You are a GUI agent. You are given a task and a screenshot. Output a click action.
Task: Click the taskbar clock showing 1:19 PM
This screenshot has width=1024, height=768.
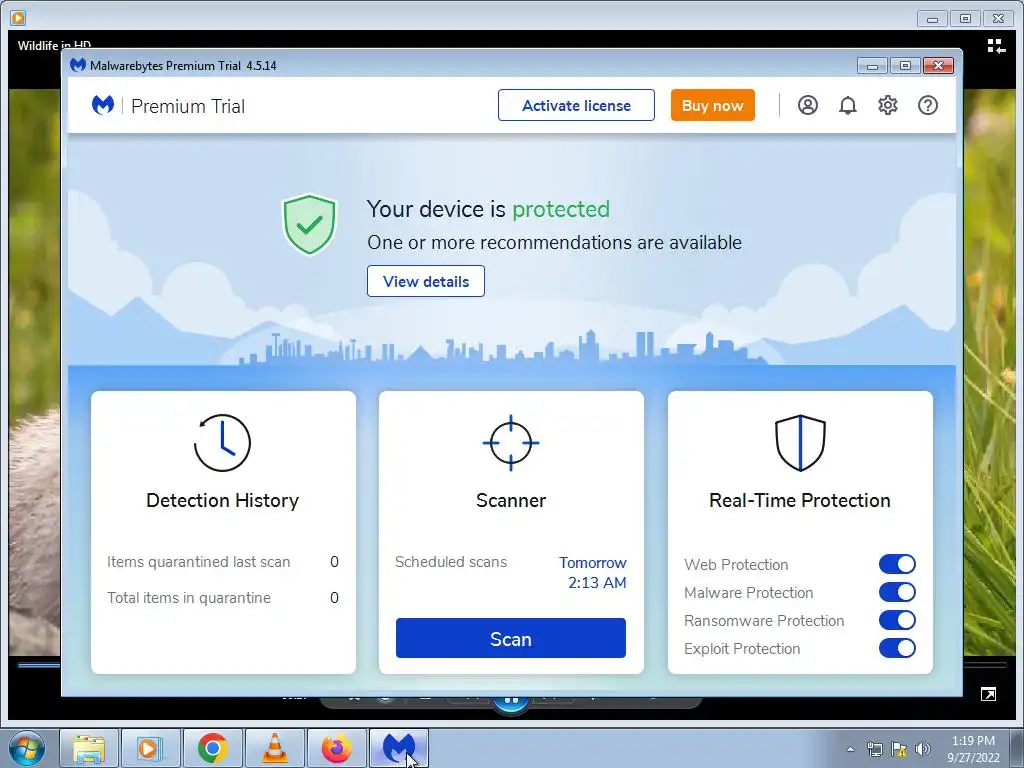pos(973,748)
